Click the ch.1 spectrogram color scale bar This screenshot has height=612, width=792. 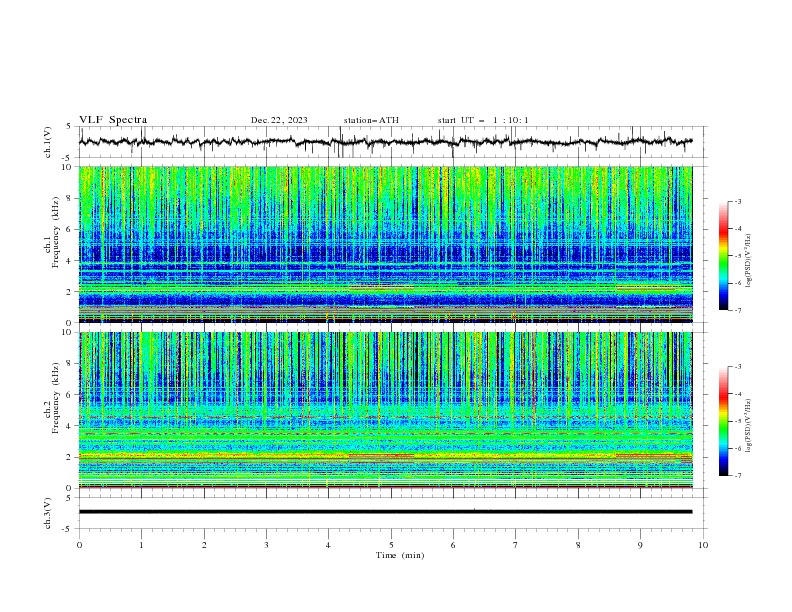tap(723, 256)
